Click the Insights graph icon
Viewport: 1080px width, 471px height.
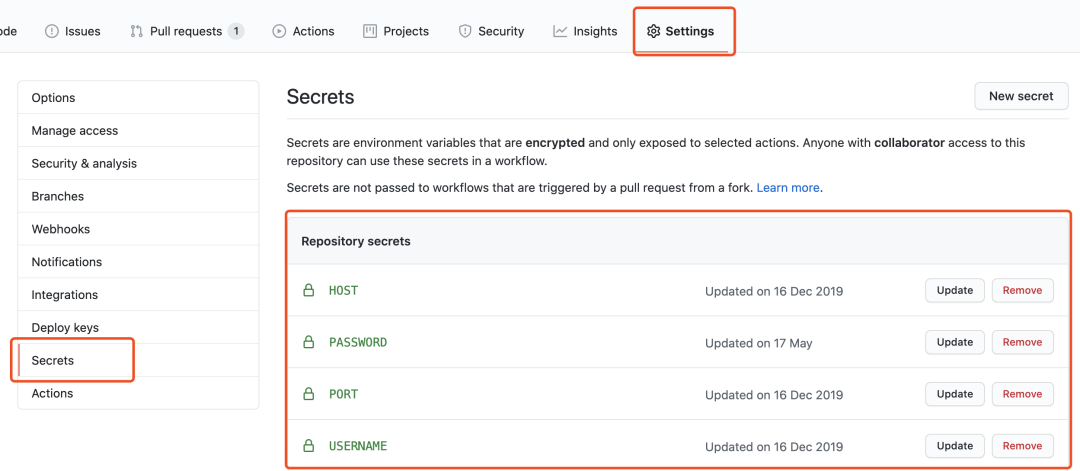tap(560, 31)
